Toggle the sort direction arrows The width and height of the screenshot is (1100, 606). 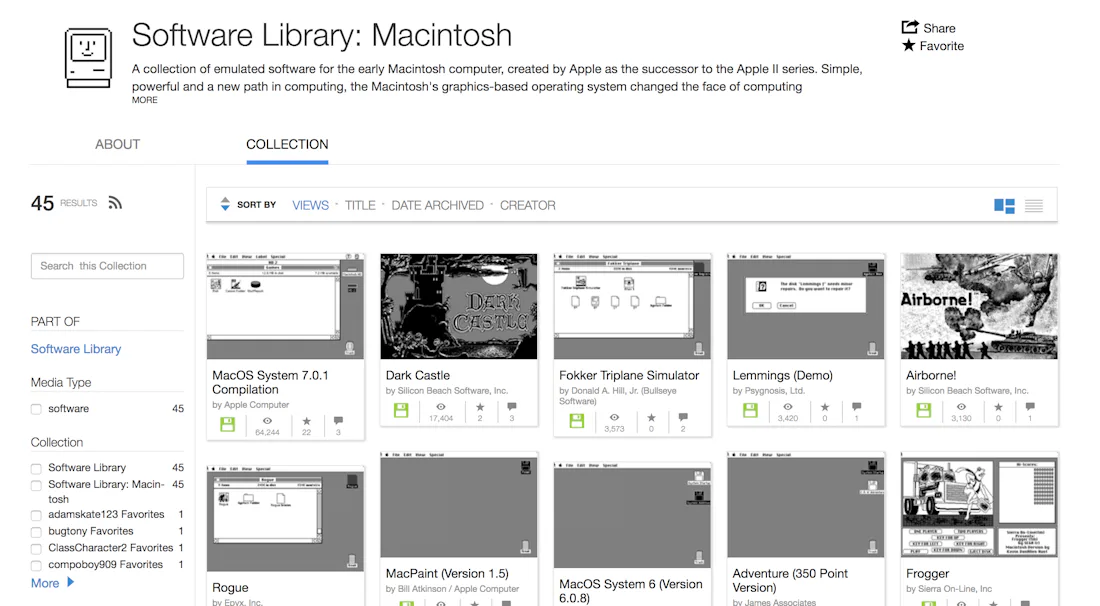tap(225, 204)
